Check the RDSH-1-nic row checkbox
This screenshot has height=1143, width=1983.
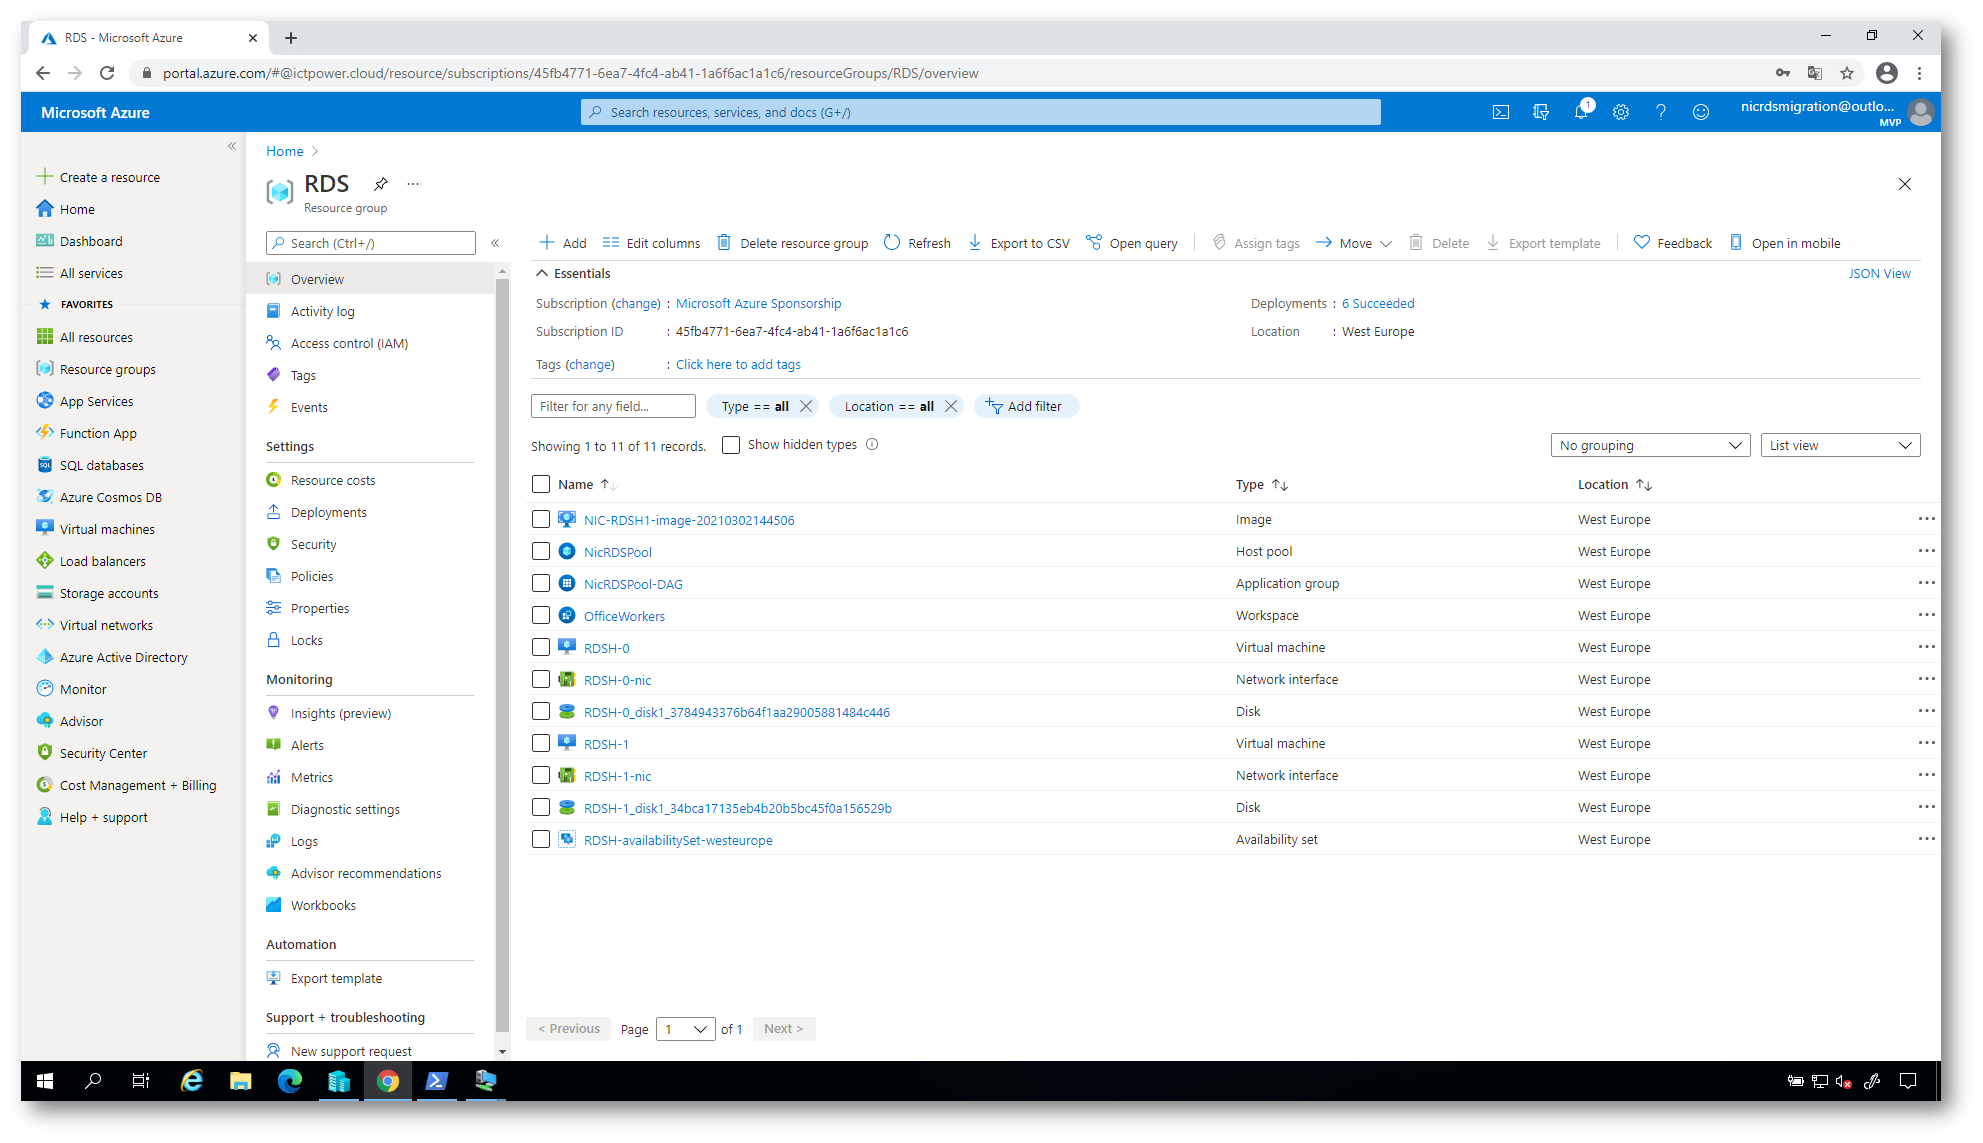point(541,775)
